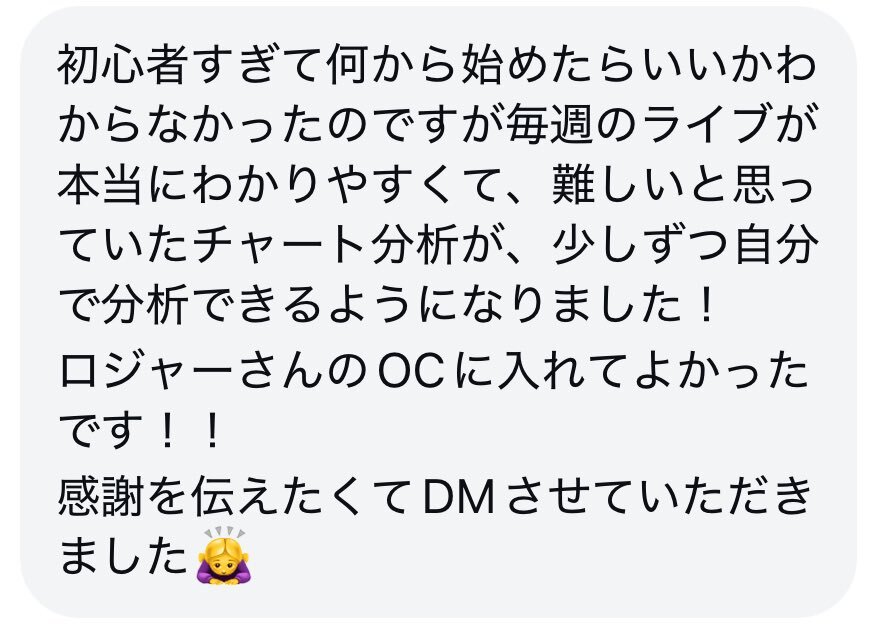Click the text 伝えたくて

[301, 496]
